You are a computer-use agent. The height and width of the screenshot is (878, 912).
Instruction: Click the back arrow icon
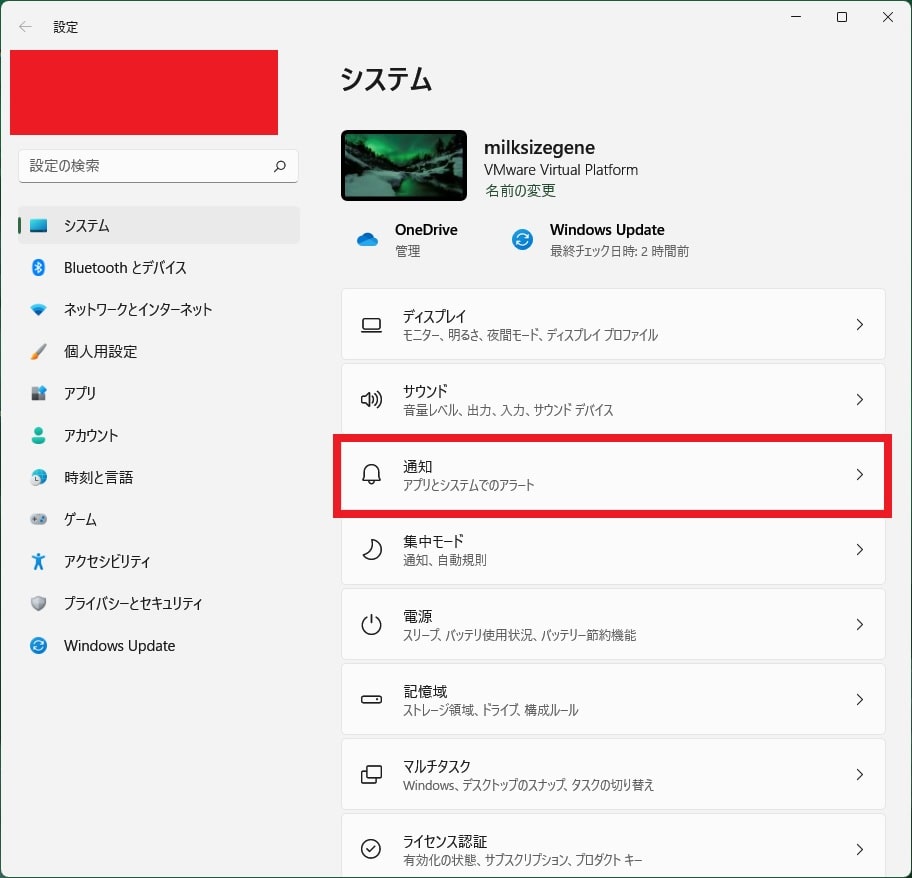pyautogui.click(x=25, y=26)
